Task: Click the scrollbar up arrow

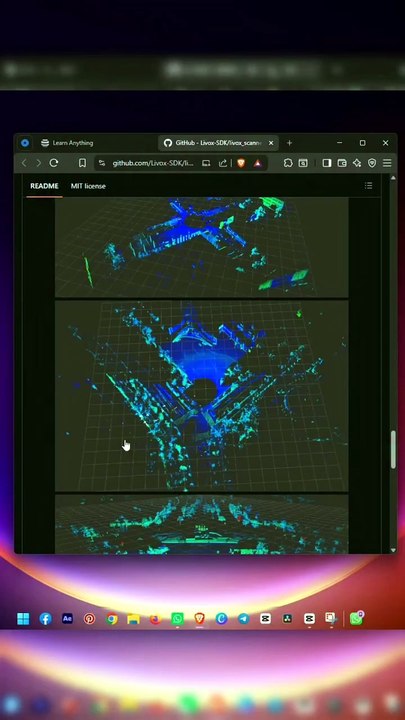Action: (393, 178)
